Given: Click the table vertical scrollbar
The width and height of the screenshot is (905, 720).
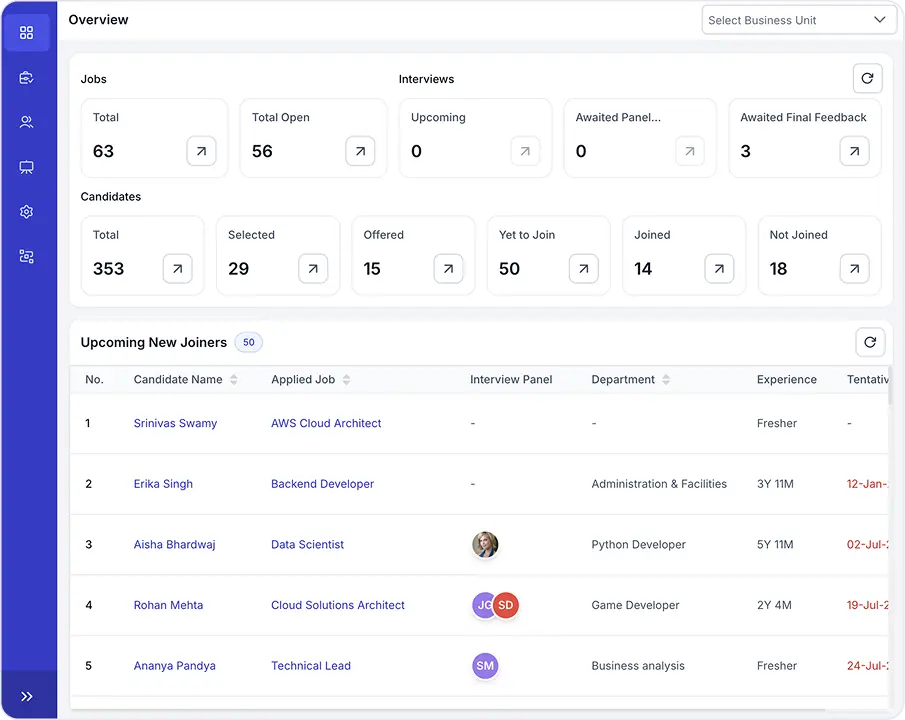Looking at the screenshot, I should coord(890,386).
